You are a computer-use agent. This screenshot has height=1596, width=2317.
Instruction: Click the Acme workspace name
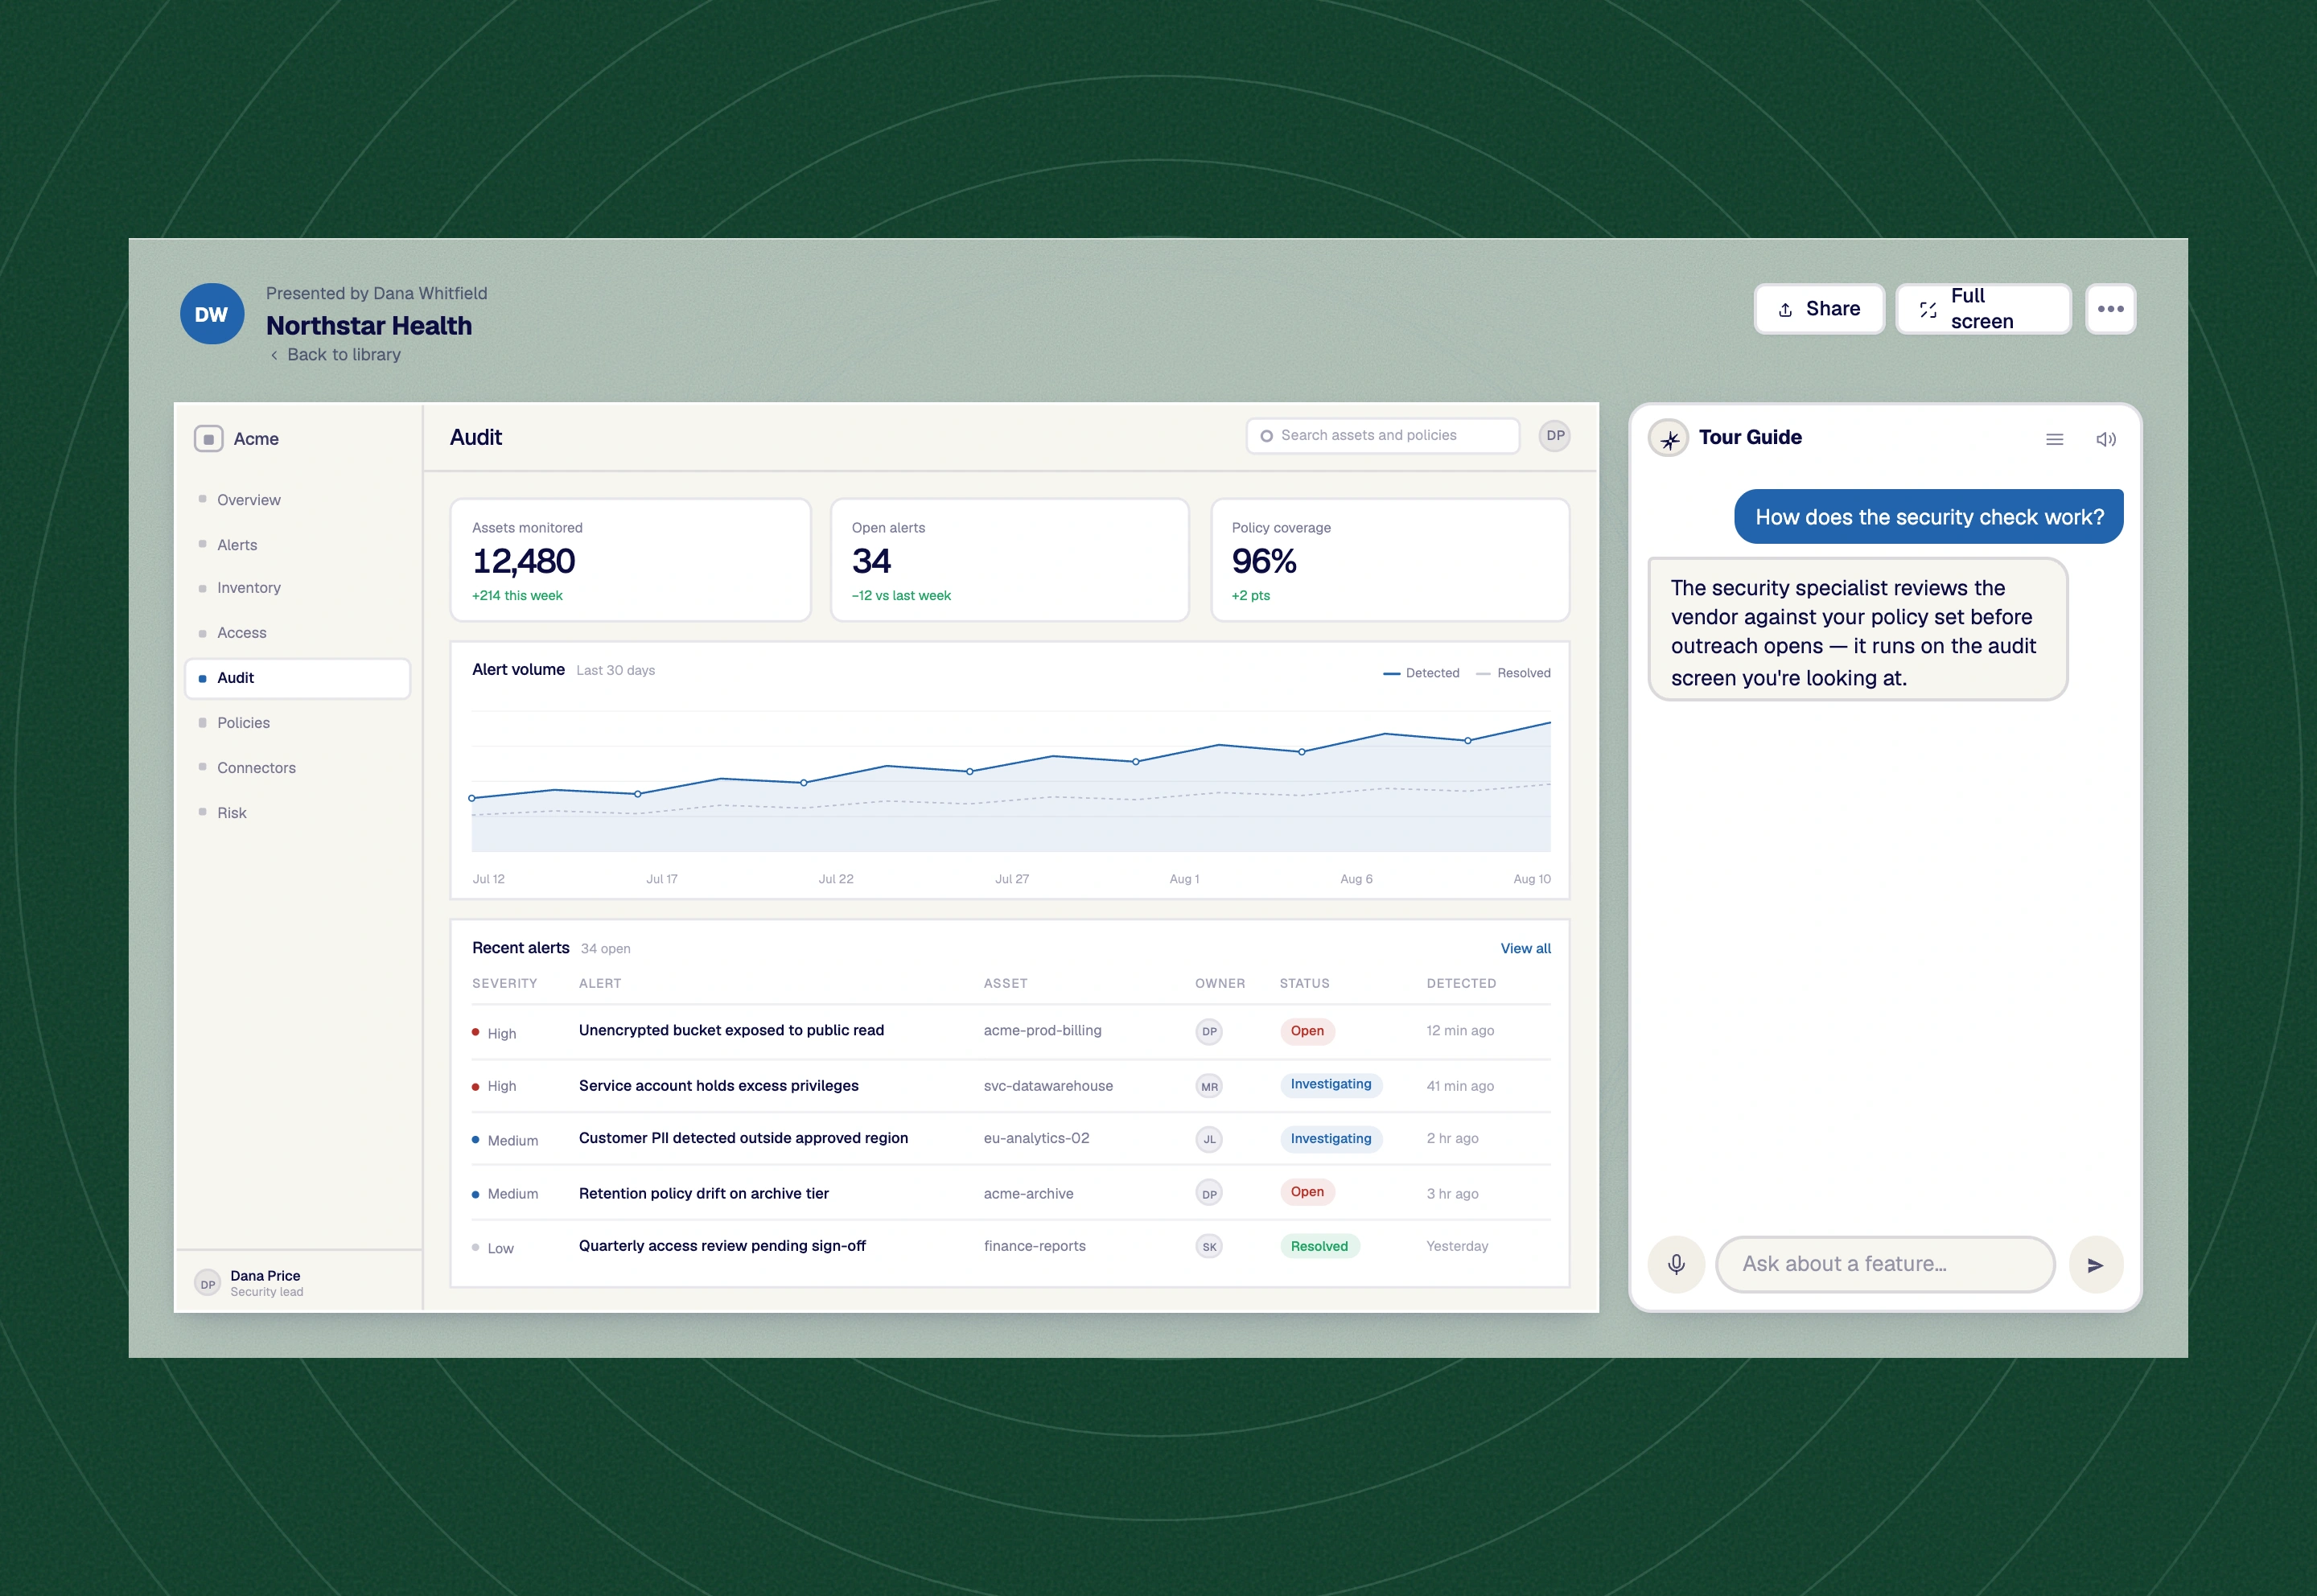click(256, 439)
